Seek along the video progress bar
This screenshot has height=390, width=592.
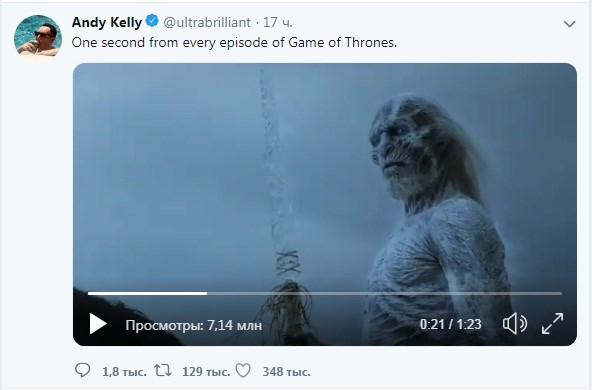325,293
